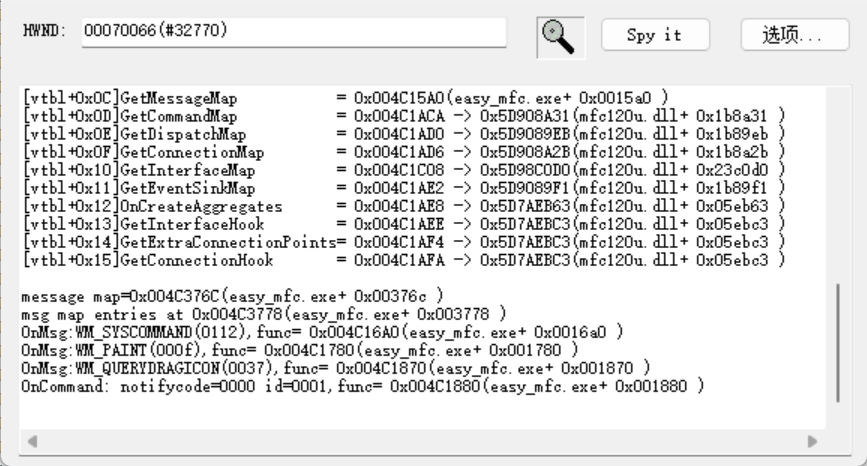Click the GetDispatchMap output line
The height and width of the screenshot is (466, 867).
pyautogui.click(x=404, y=134)
